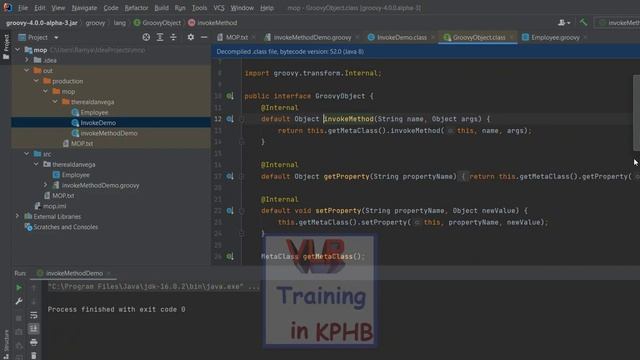The width and height of the screenshot is (640, 360).
Task: Collapse the therealdanvega folder under out
Action: tap(55, 102)
